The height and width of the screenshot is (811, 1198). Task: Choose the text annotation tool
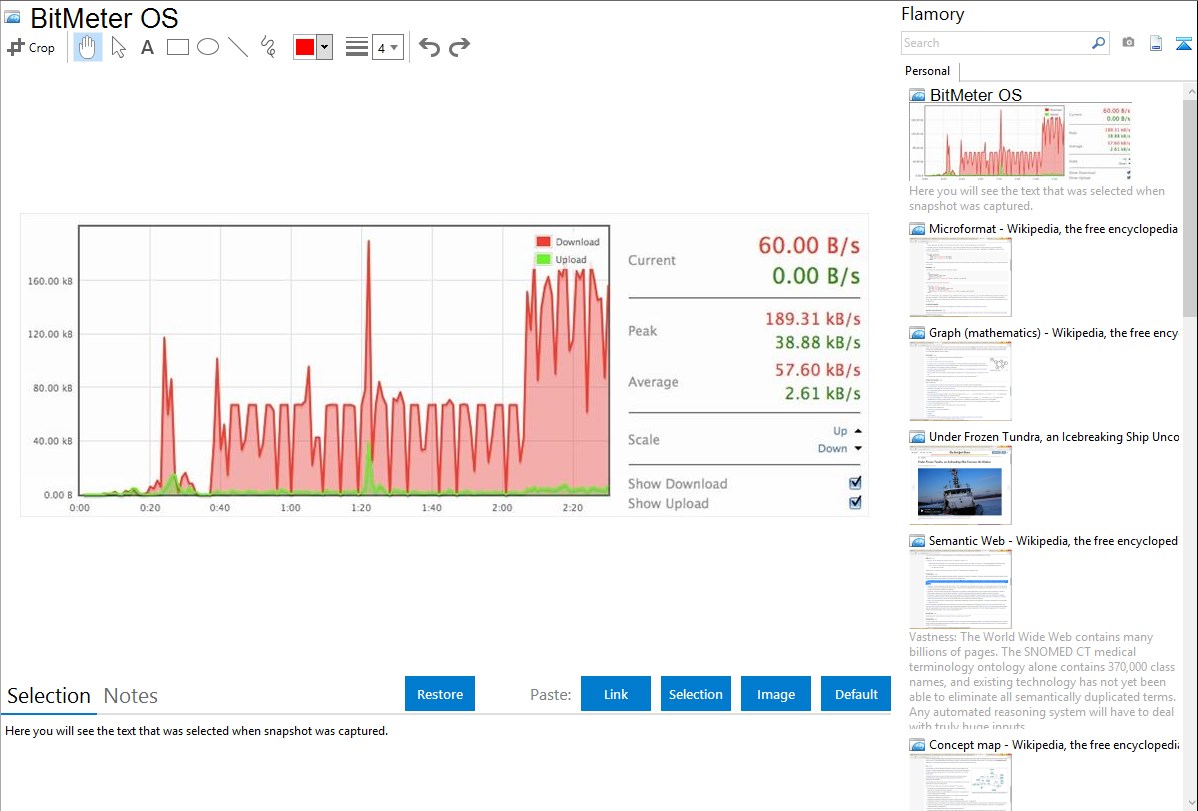(x=147, y=47)
